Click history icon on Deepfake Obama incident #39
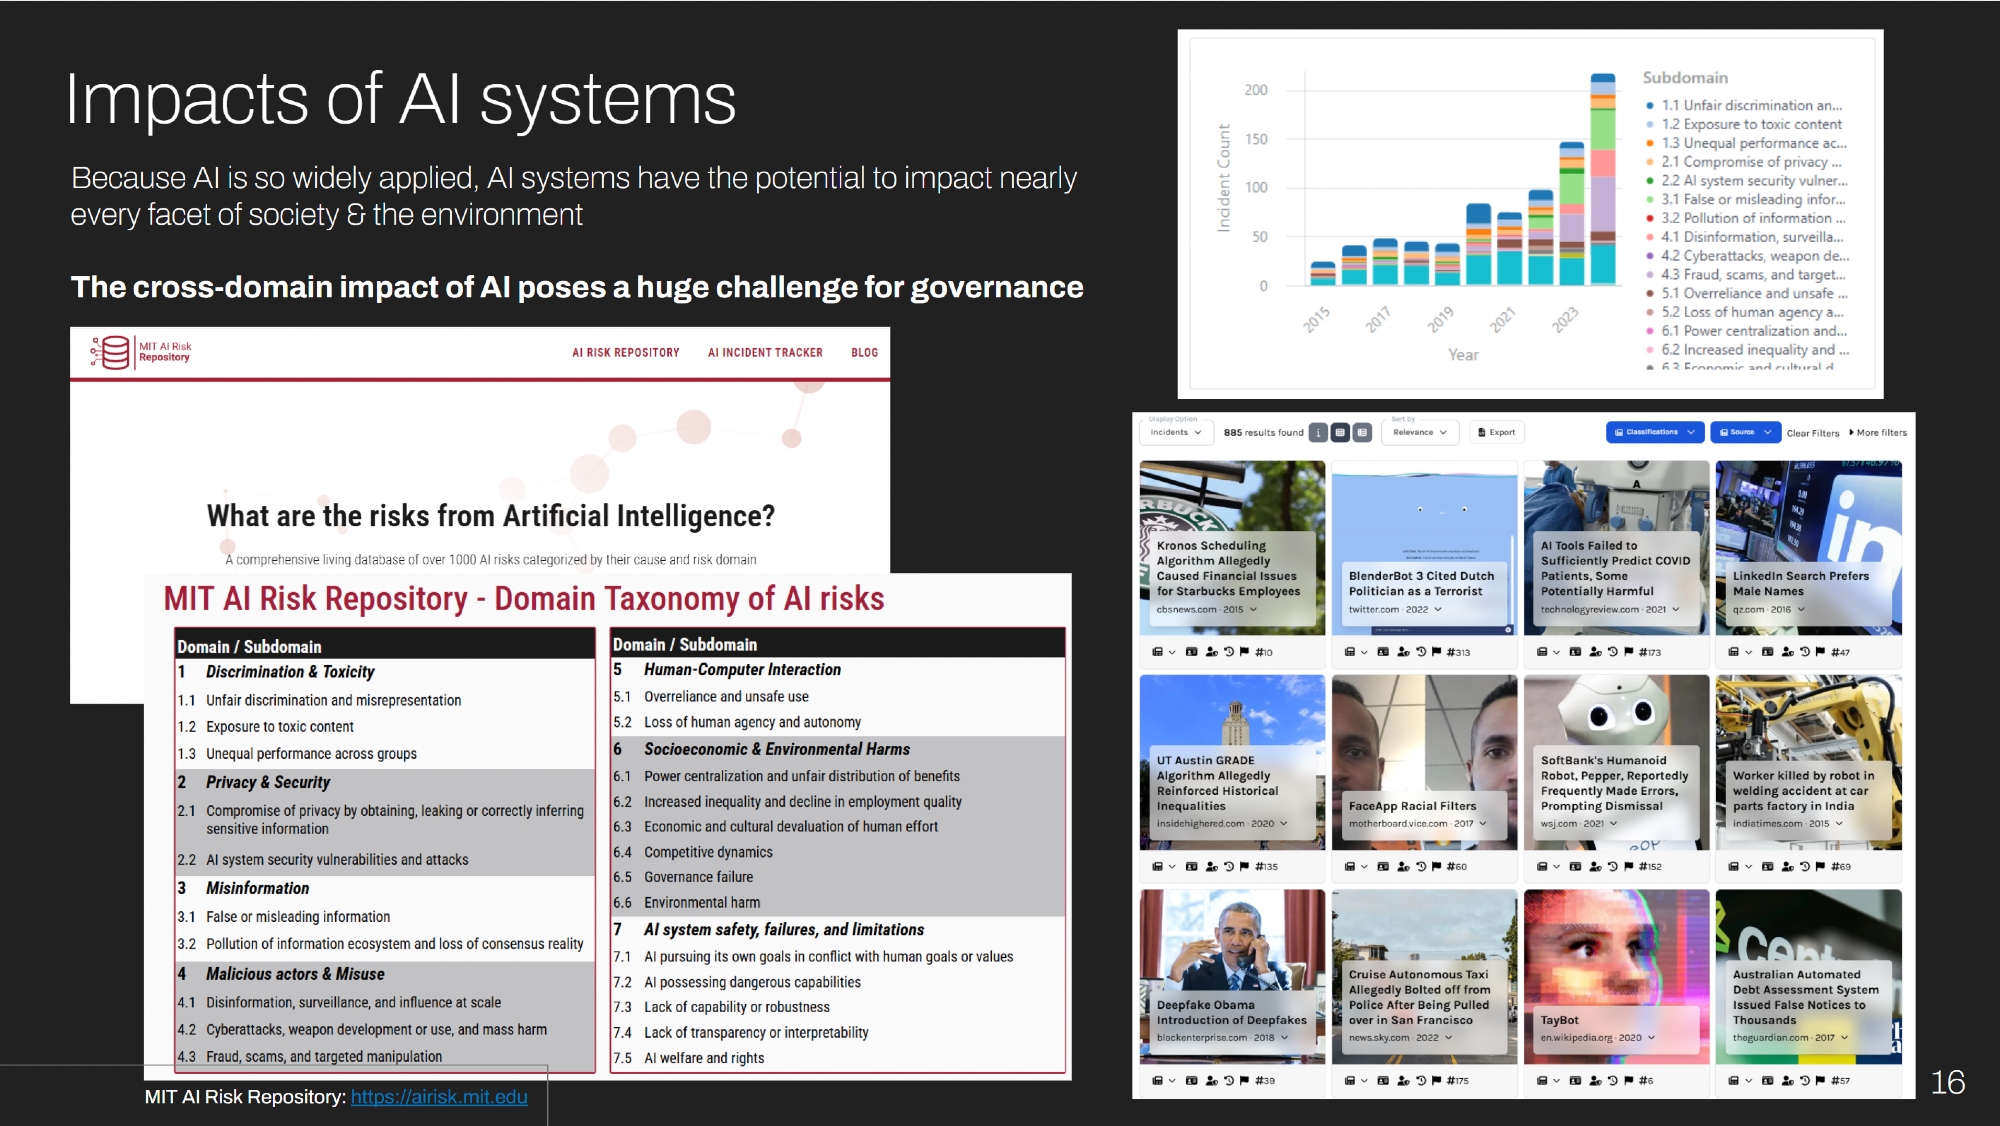 [x=1228, y=1081]
